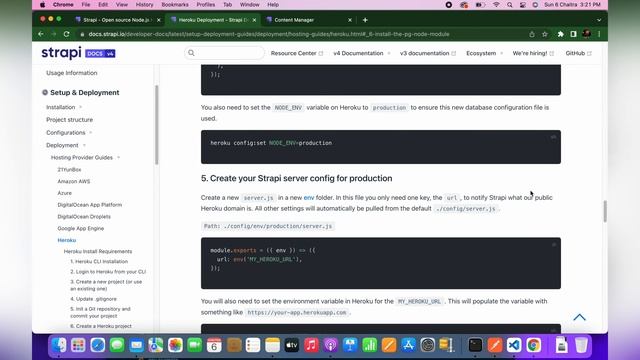The image size is (640, 360).
Task: Open Chrome three-dot menu
Action: 599,34
